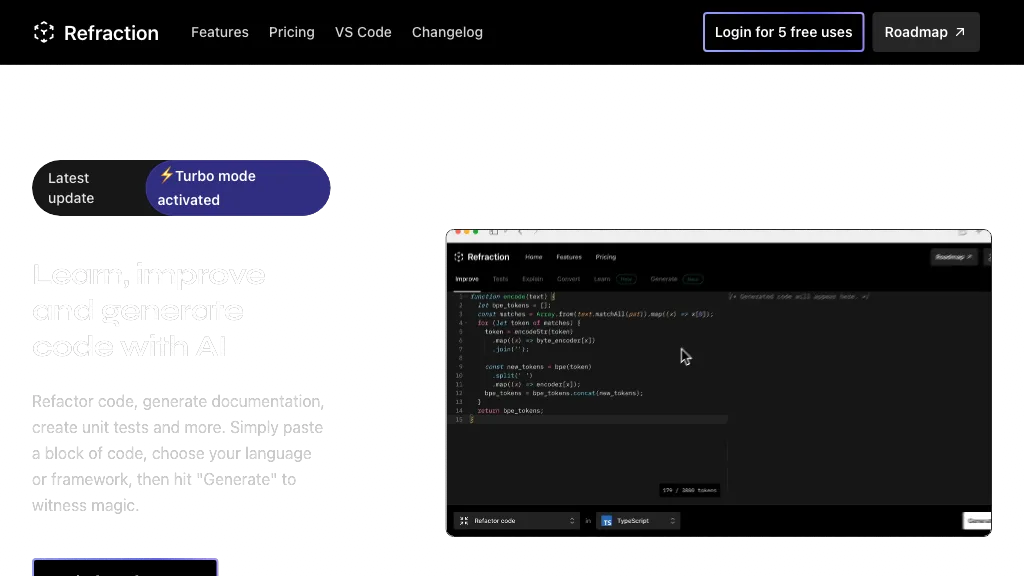Open the Pricing page from top navigation
Viewport: 1024px width, 576px height.
(x=292, y=32)
